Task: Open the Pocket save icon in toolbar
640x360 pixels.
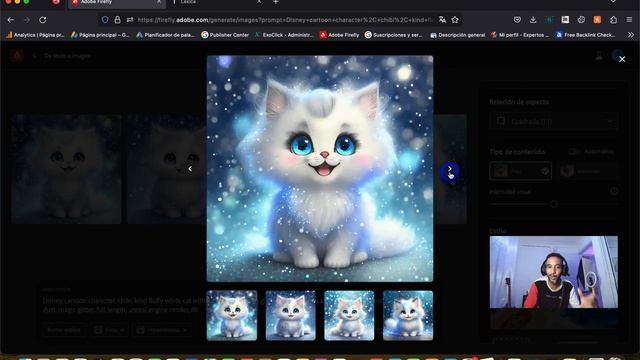Action: point(517,20)
